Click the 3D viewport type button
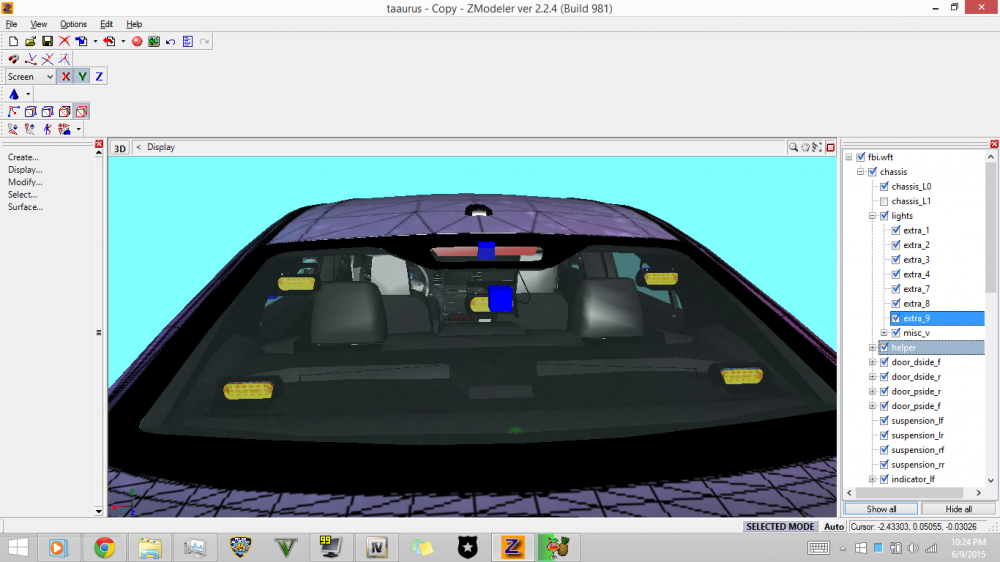This screenshot has width=1000, height=562. [x=120, y=148]
